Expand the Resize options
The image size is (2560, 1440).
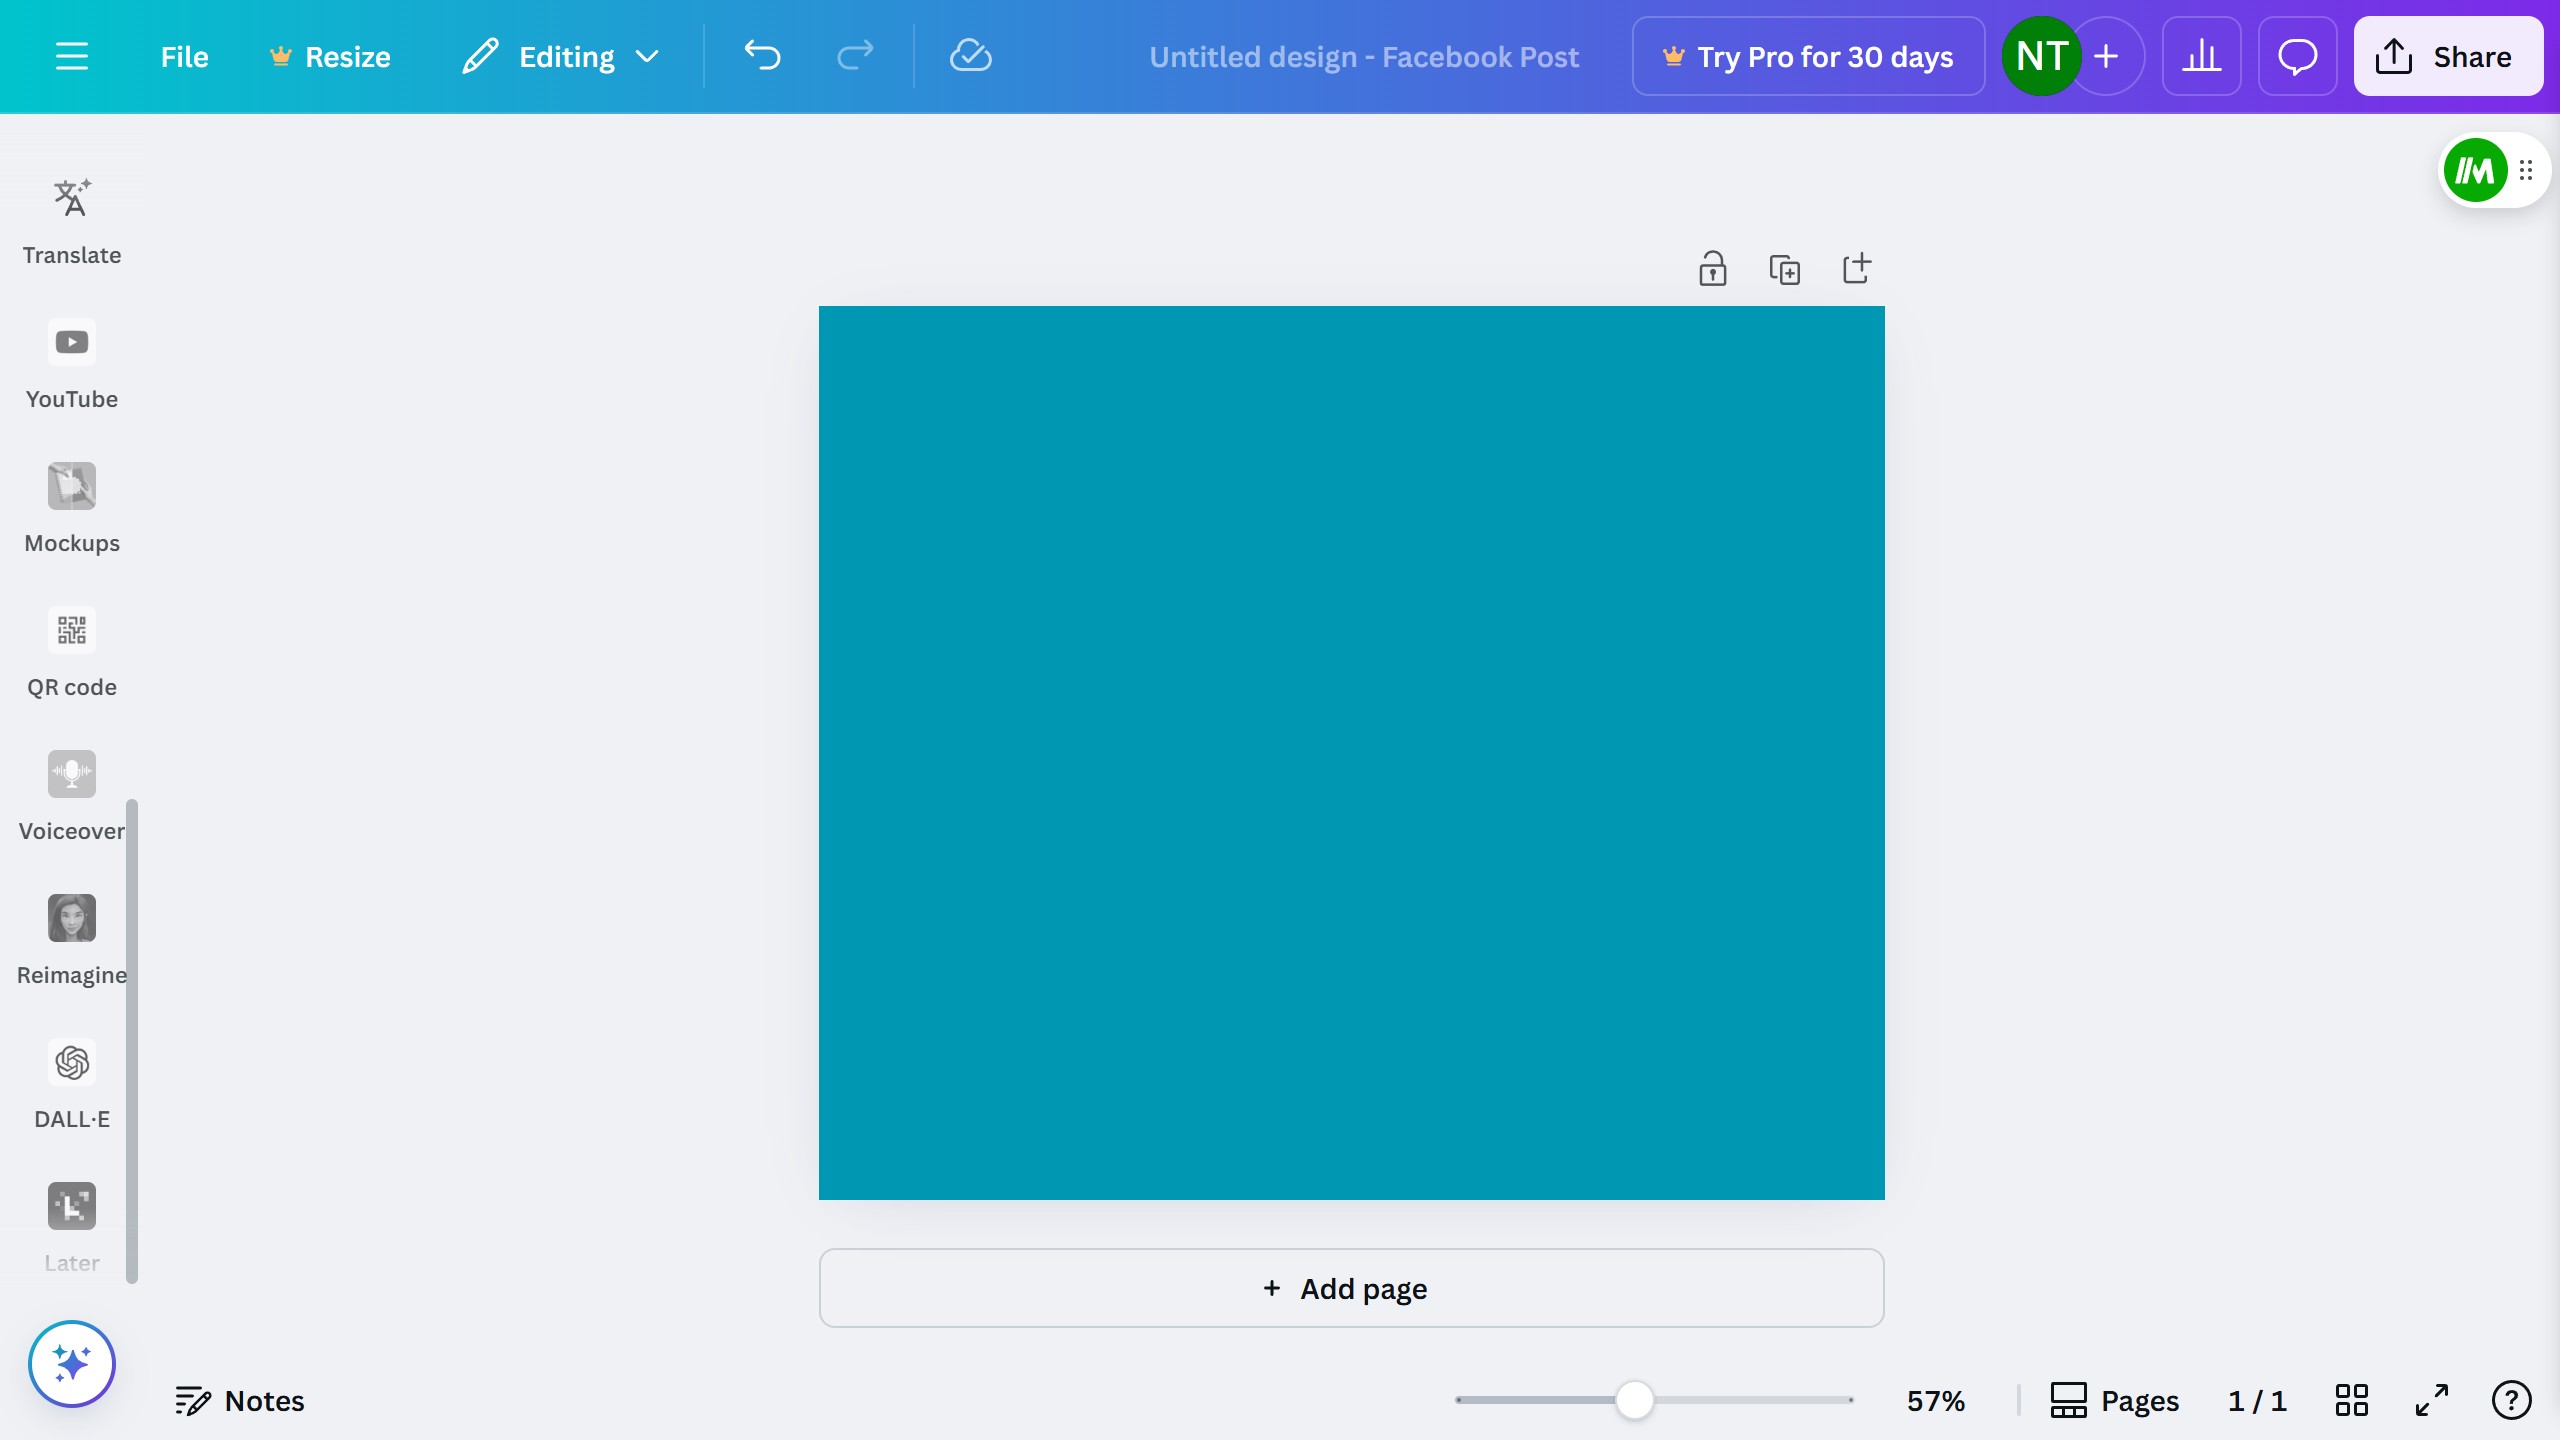tap(330, 56)
